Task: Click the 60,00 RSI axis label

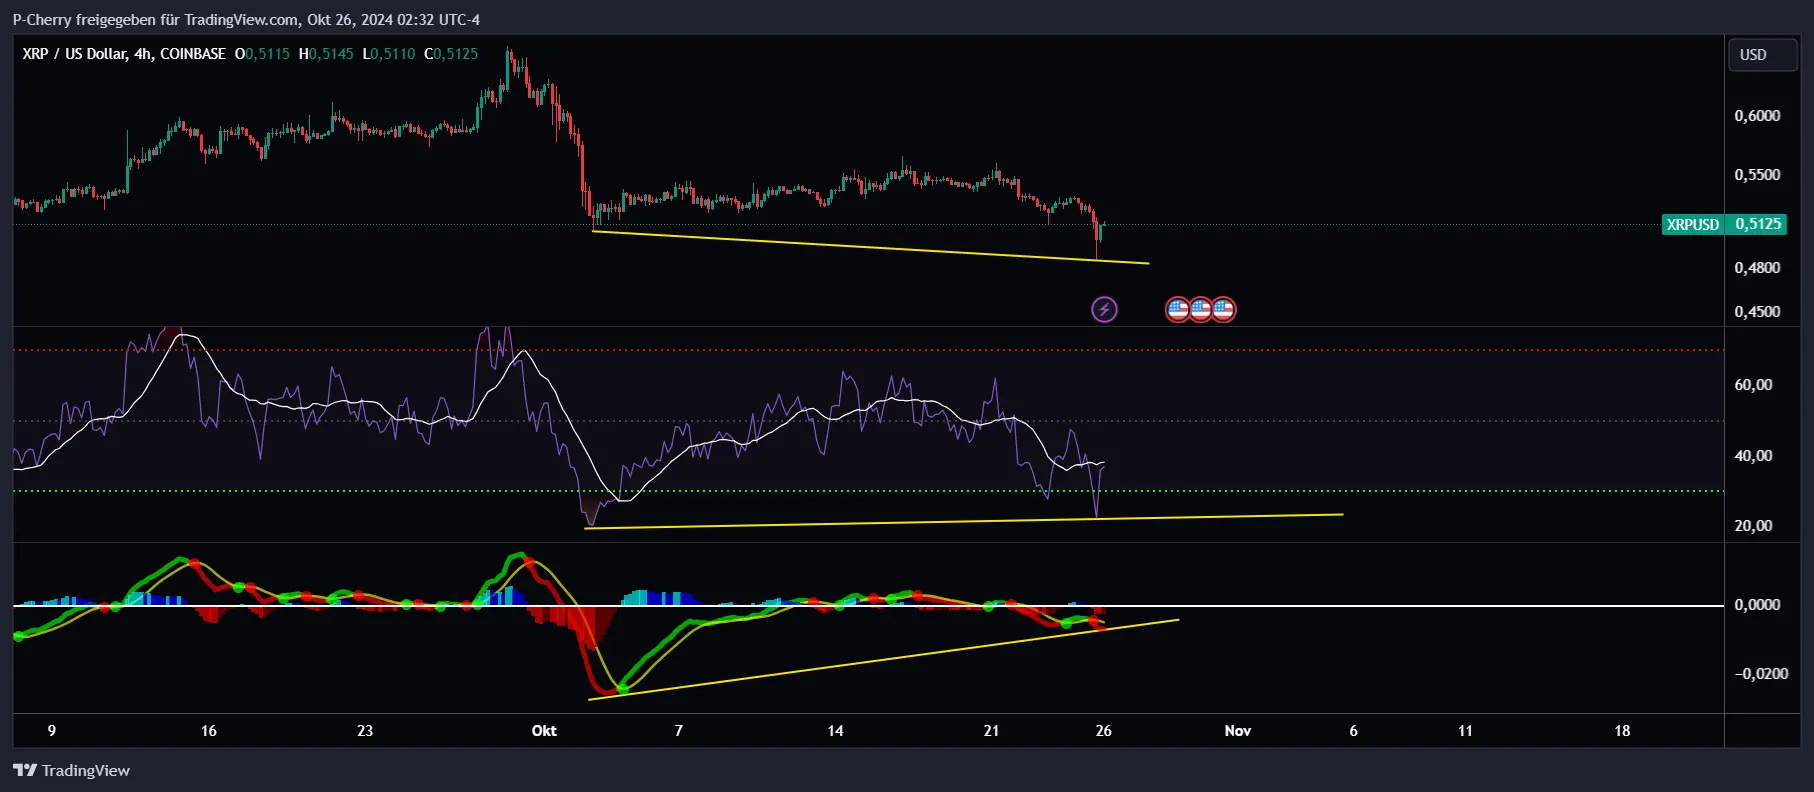Action: (1753, 385)
